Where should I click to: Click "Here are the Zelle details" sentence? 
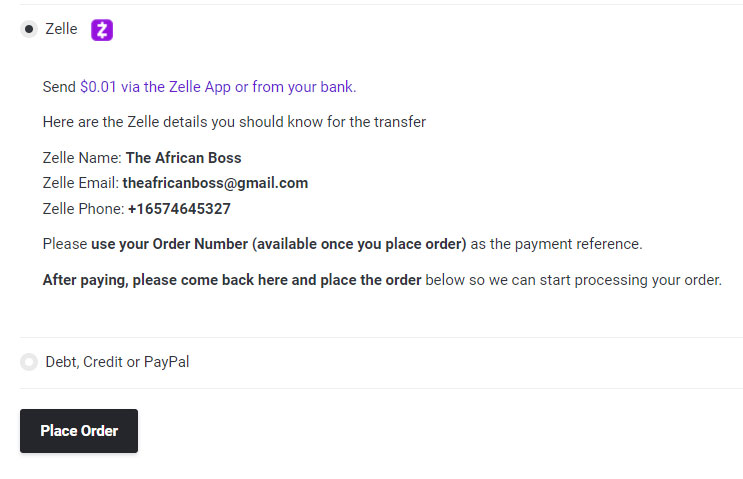click(x=234, y=122)
